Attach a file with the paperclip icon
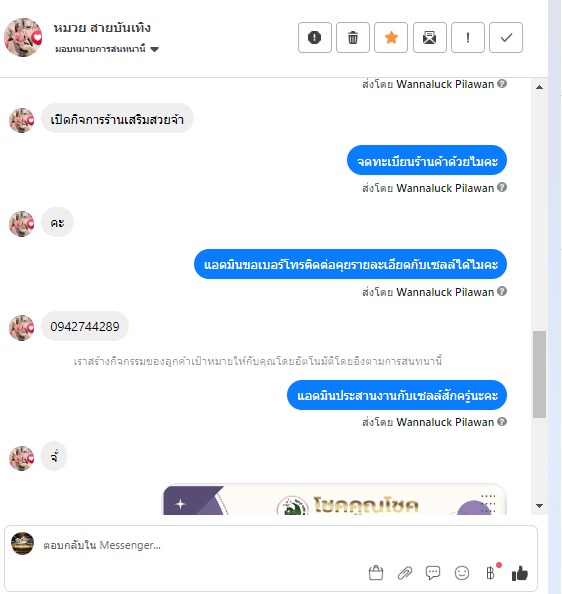Viewport: 562px width, 594px height. 404,573
